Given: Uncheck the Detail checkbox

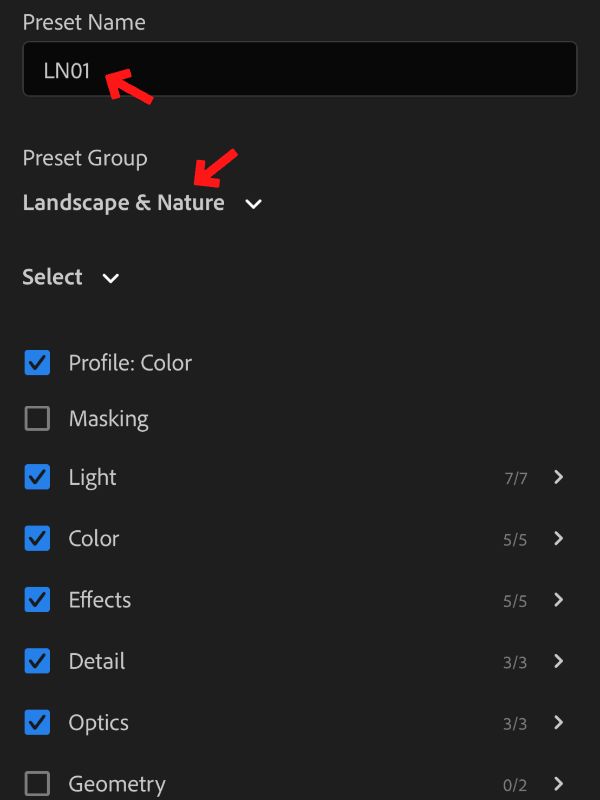Looking at the screenshot, I should (37, 661).
